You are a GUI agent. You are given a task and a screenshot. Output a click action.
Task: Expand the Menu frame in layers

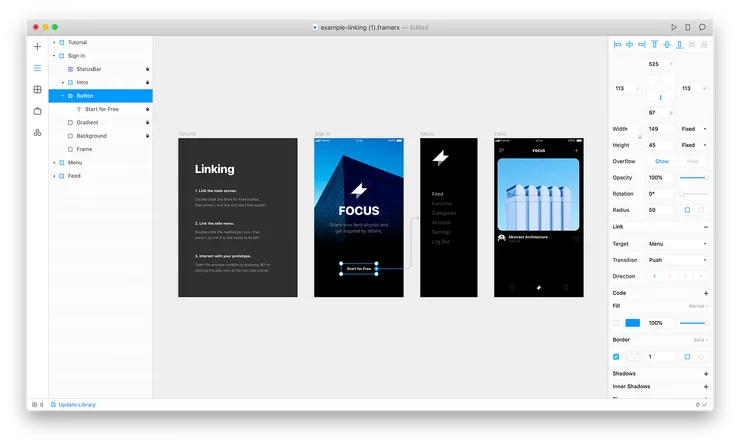point(54,163)
